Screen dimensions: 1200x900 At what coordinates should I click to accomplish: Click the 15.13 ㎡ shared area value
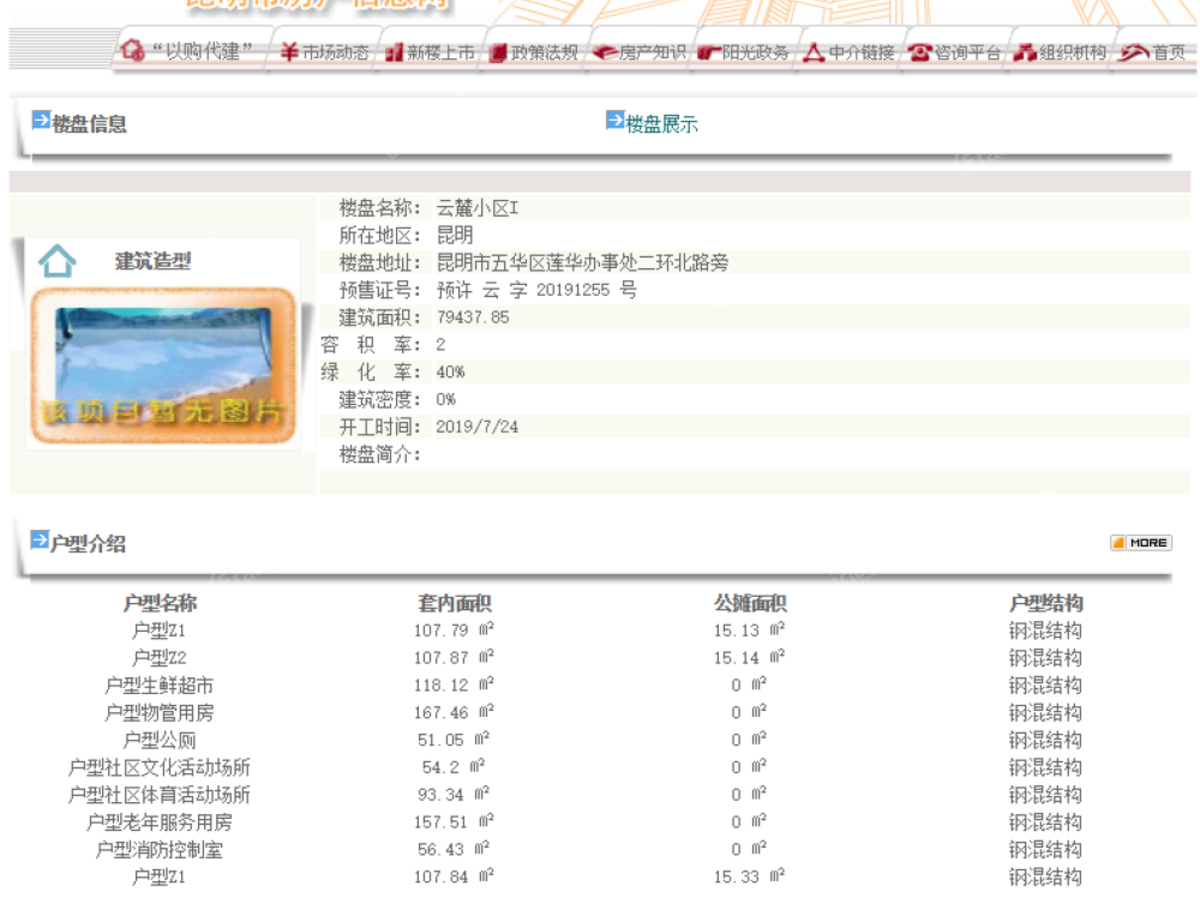pos(750,631)
